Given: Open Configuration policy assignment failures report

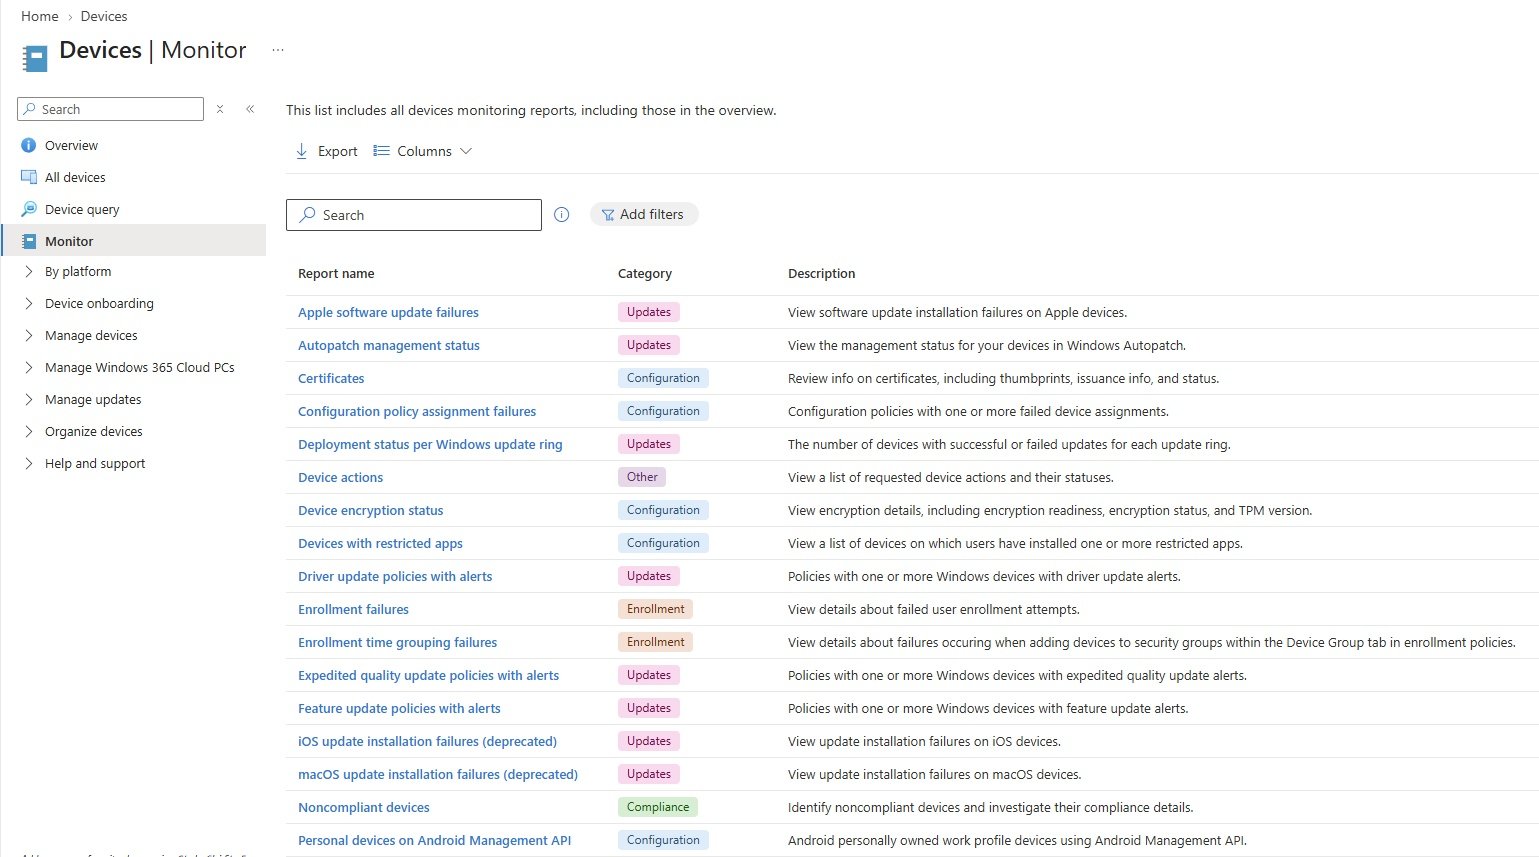Looking at the screenshot, I should 417,411.
